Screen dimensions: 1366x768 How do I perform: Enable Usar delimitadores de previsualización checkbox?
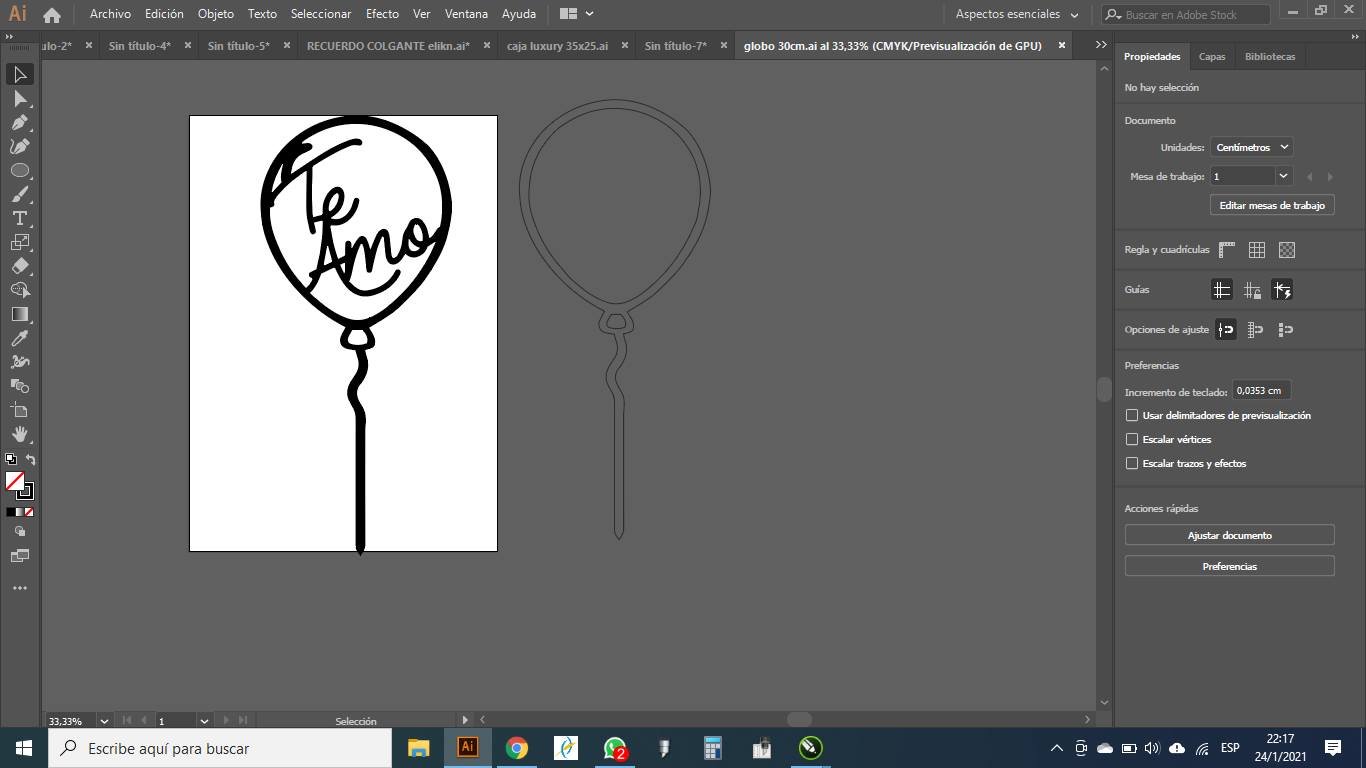(x=1132, y=415)
